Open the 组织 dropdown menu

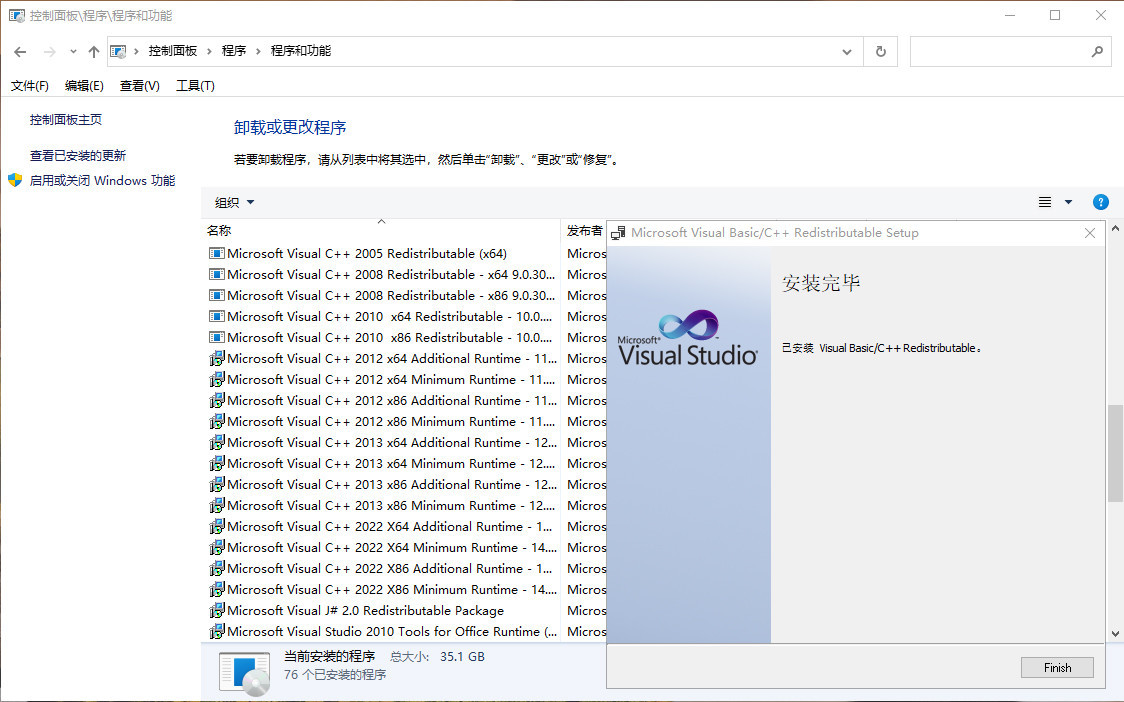(x=233, y=201)
